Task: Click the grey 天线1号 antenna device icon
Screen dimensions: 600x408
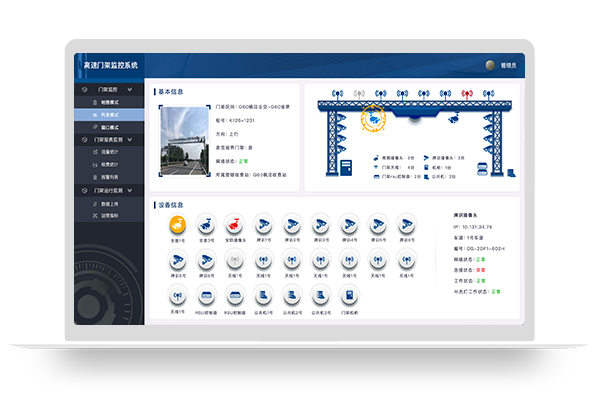Action: 236,260
